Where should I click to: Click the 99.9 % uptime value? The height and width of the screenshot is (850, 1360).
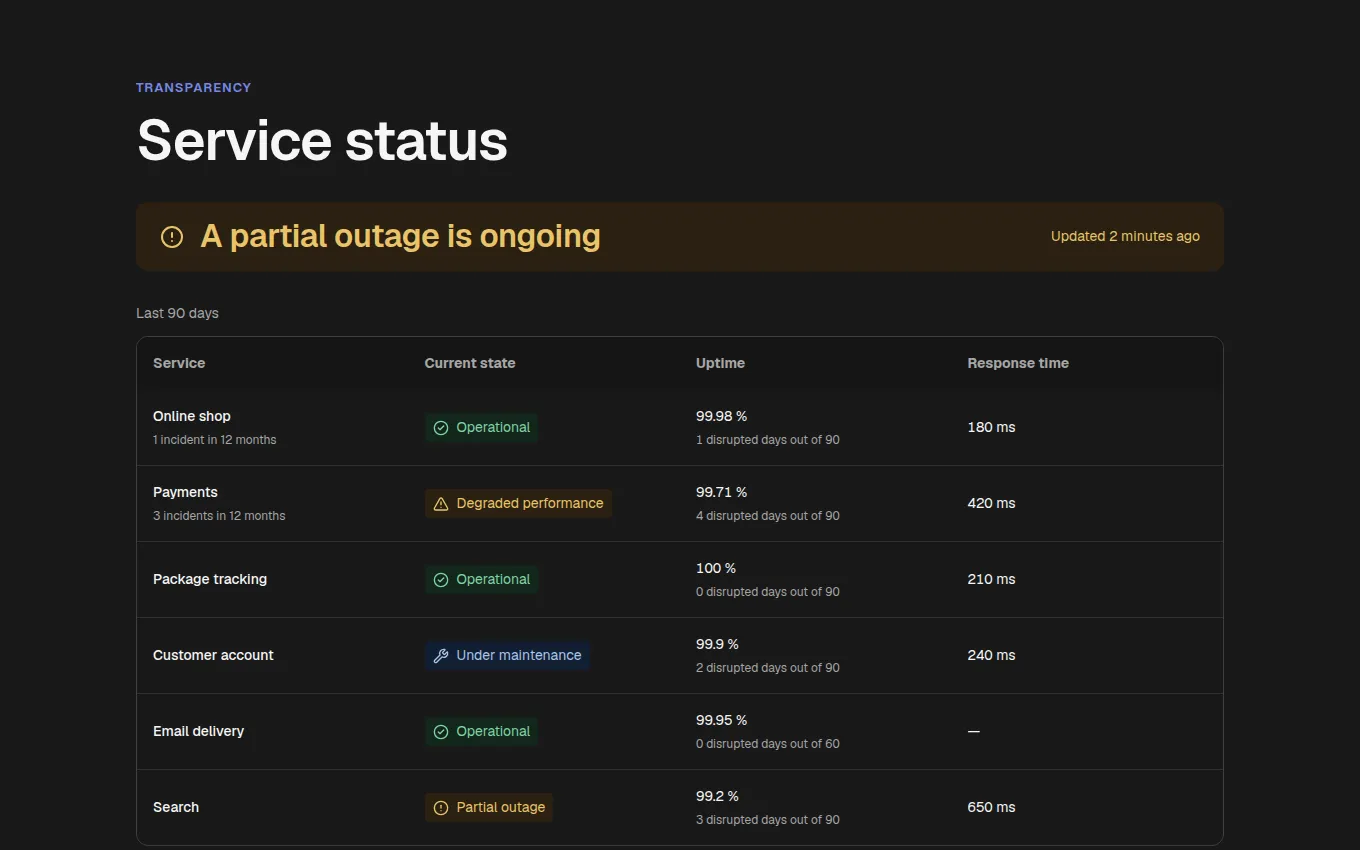click(x=717, y=644)
